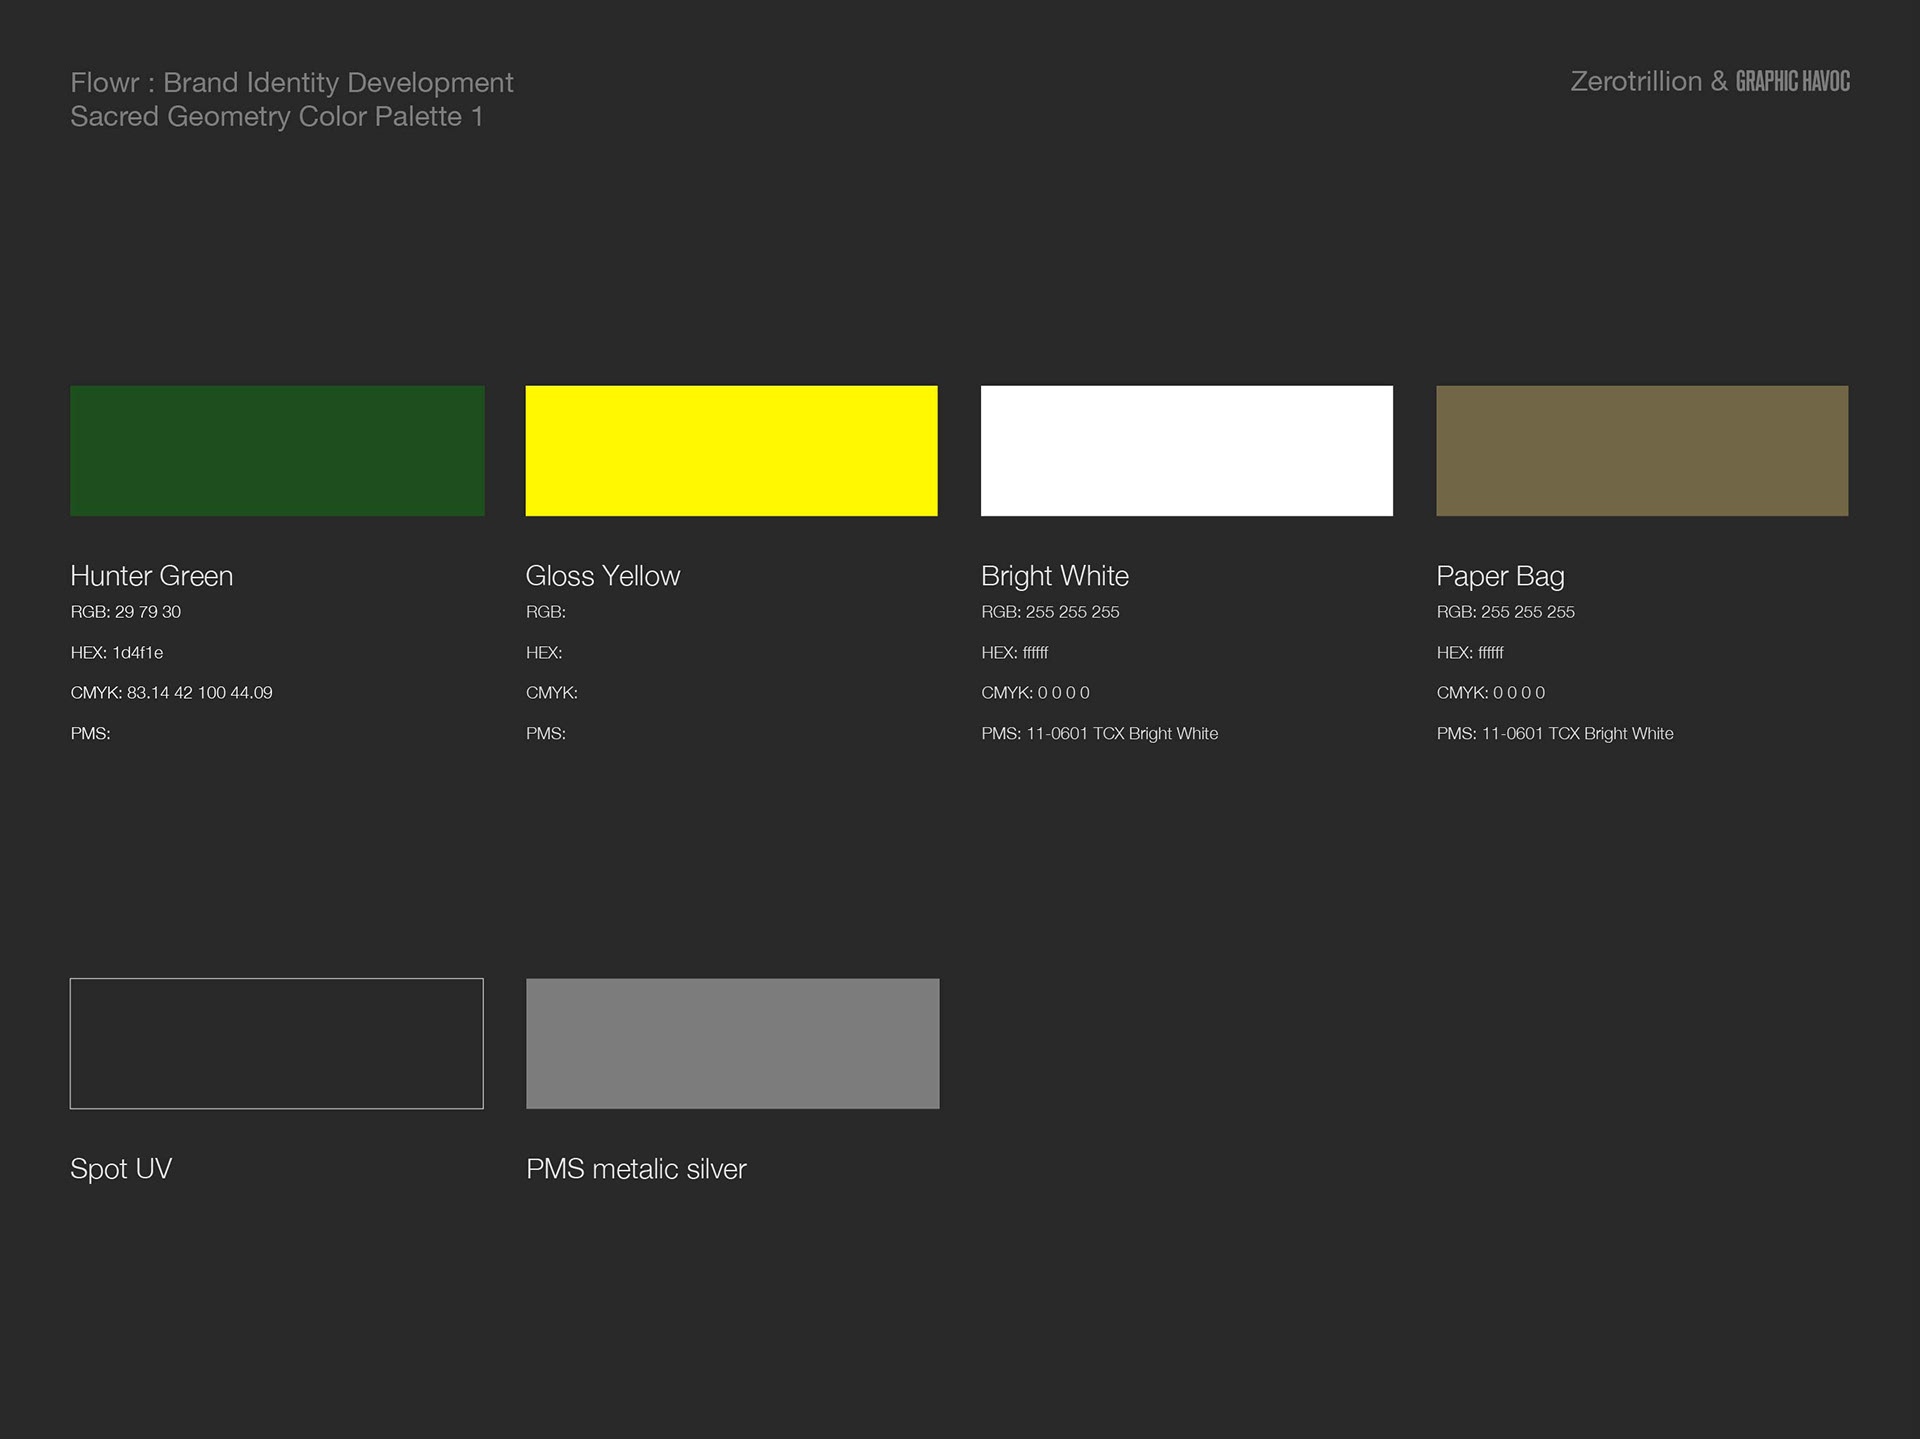The height and width of the screenshot is (1439, 1920).
Task: Click the Zerotrillion name in header
Action: pyautogui.click(x=1636, y=81)
